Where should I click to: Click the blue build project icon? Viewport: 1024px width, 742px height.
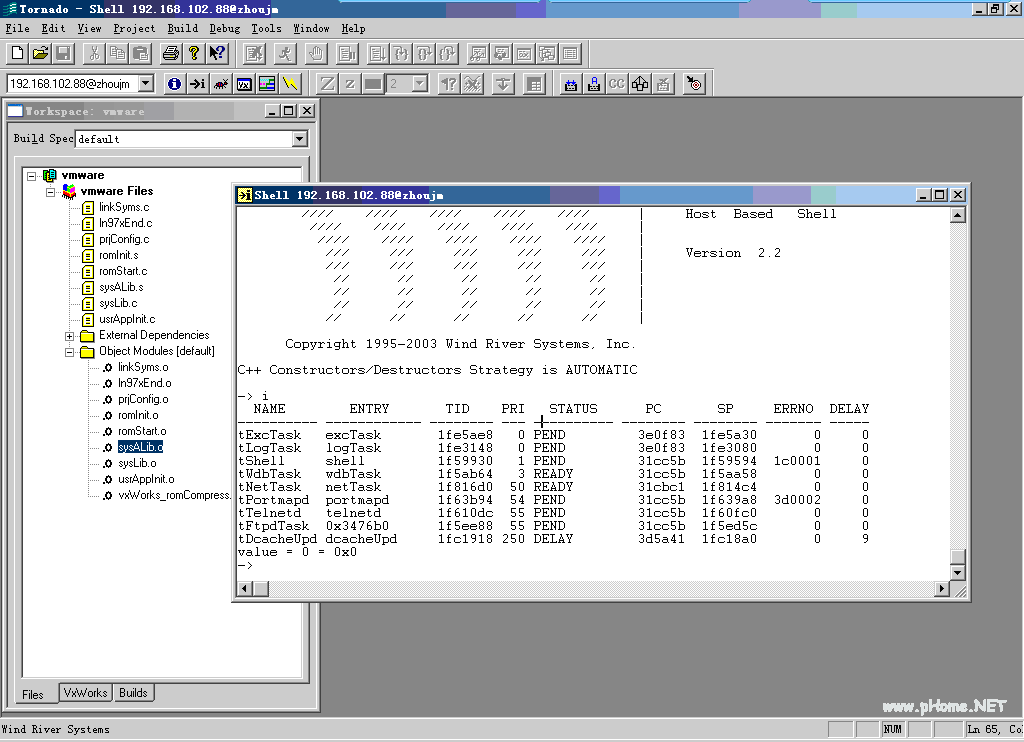[x=571, y=84]
